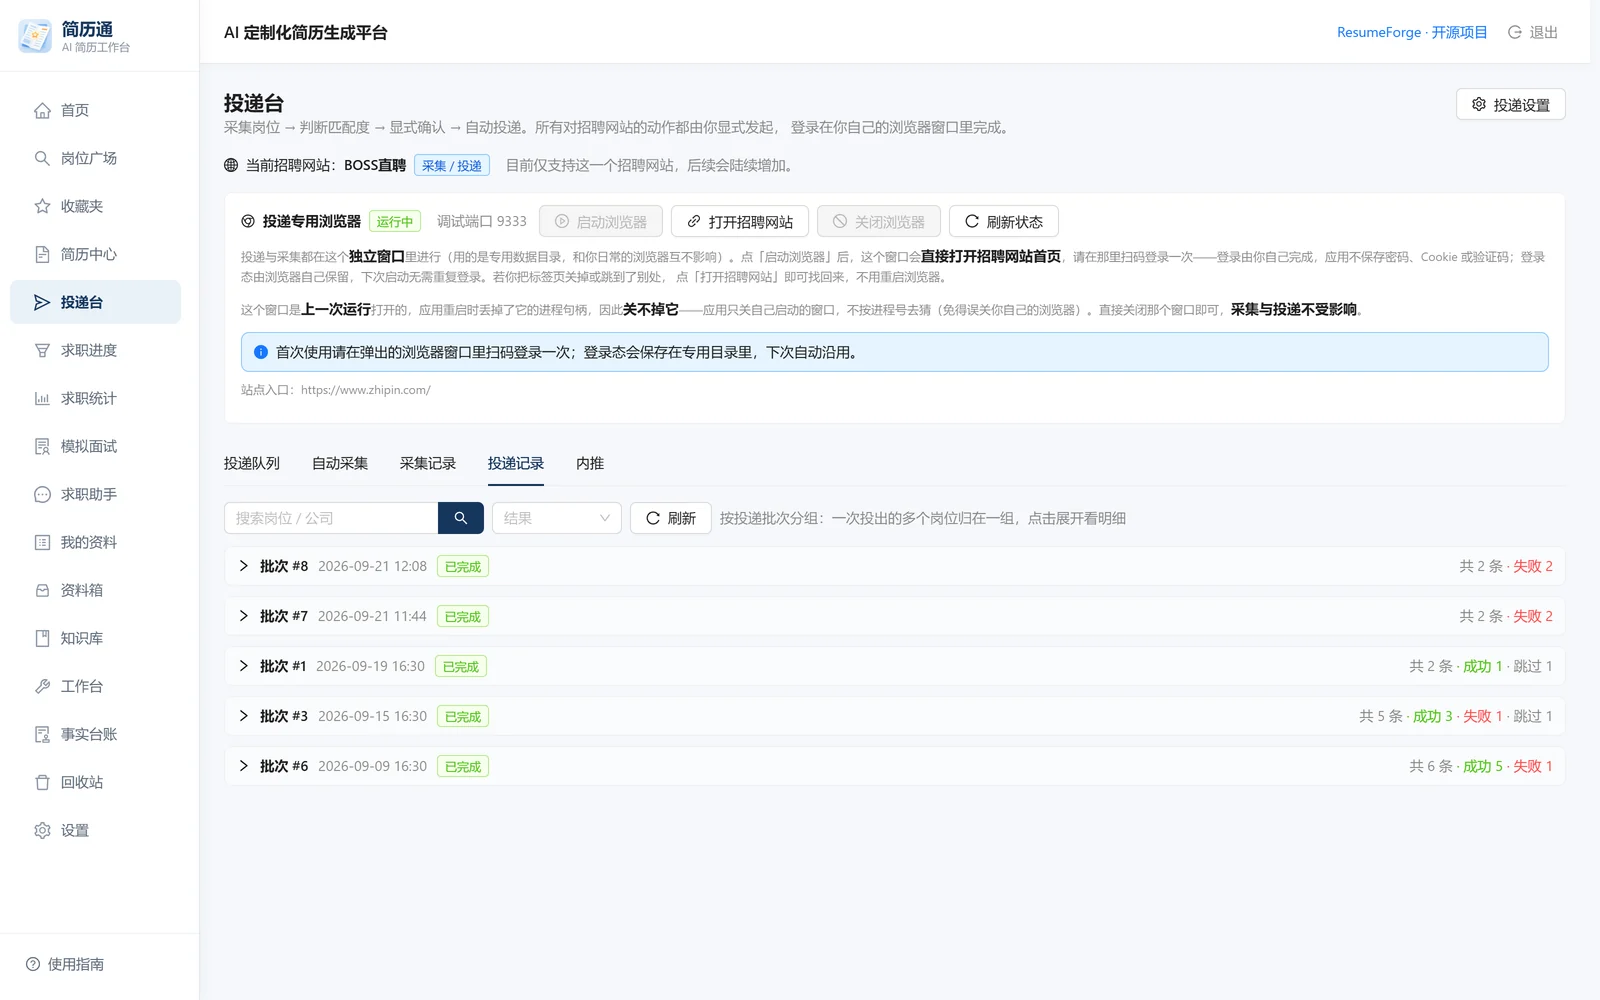Select the 投递记录 tab
The height and width of the screenshot is (1000, 1600).
point(516,463)
